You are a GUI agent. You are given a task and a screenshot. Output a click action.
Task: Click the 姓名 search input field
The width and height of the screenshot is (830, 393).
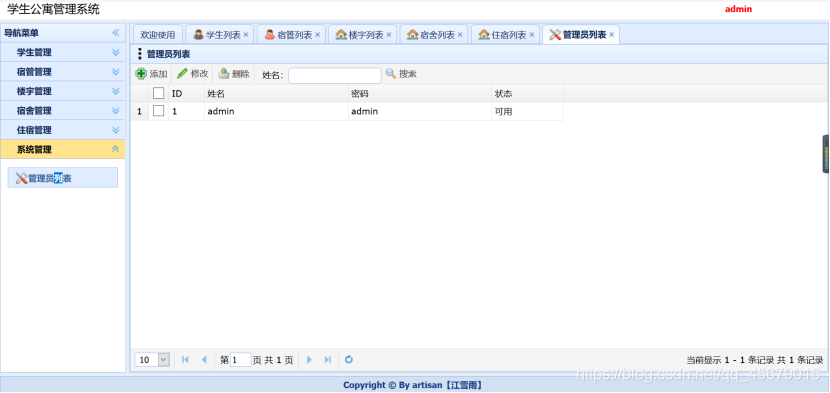pos(335,75)
